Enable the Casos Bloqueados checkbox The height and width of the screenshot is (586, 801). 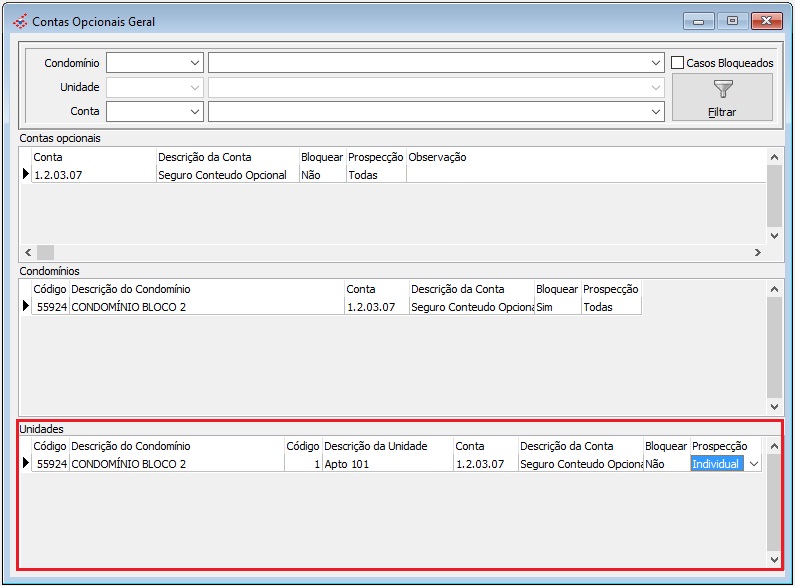tap(678, 62)
